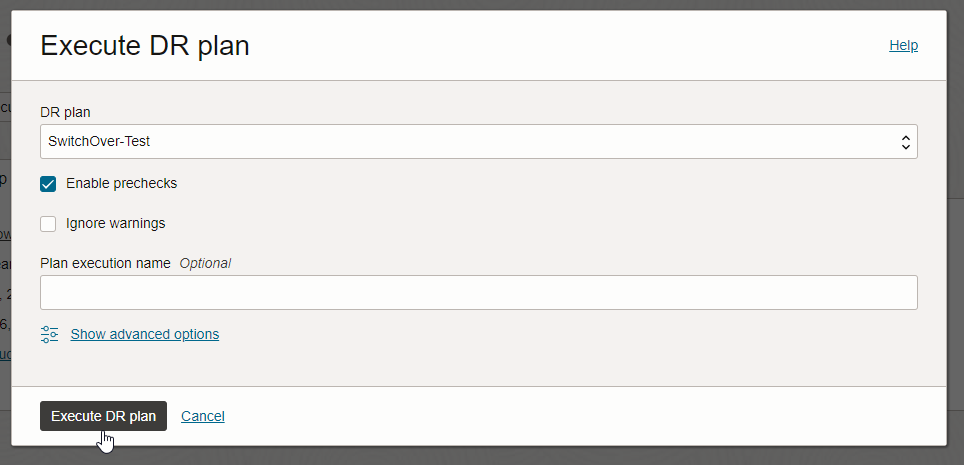Uncheck the Enable prechecks checkbox

point(48,184)
